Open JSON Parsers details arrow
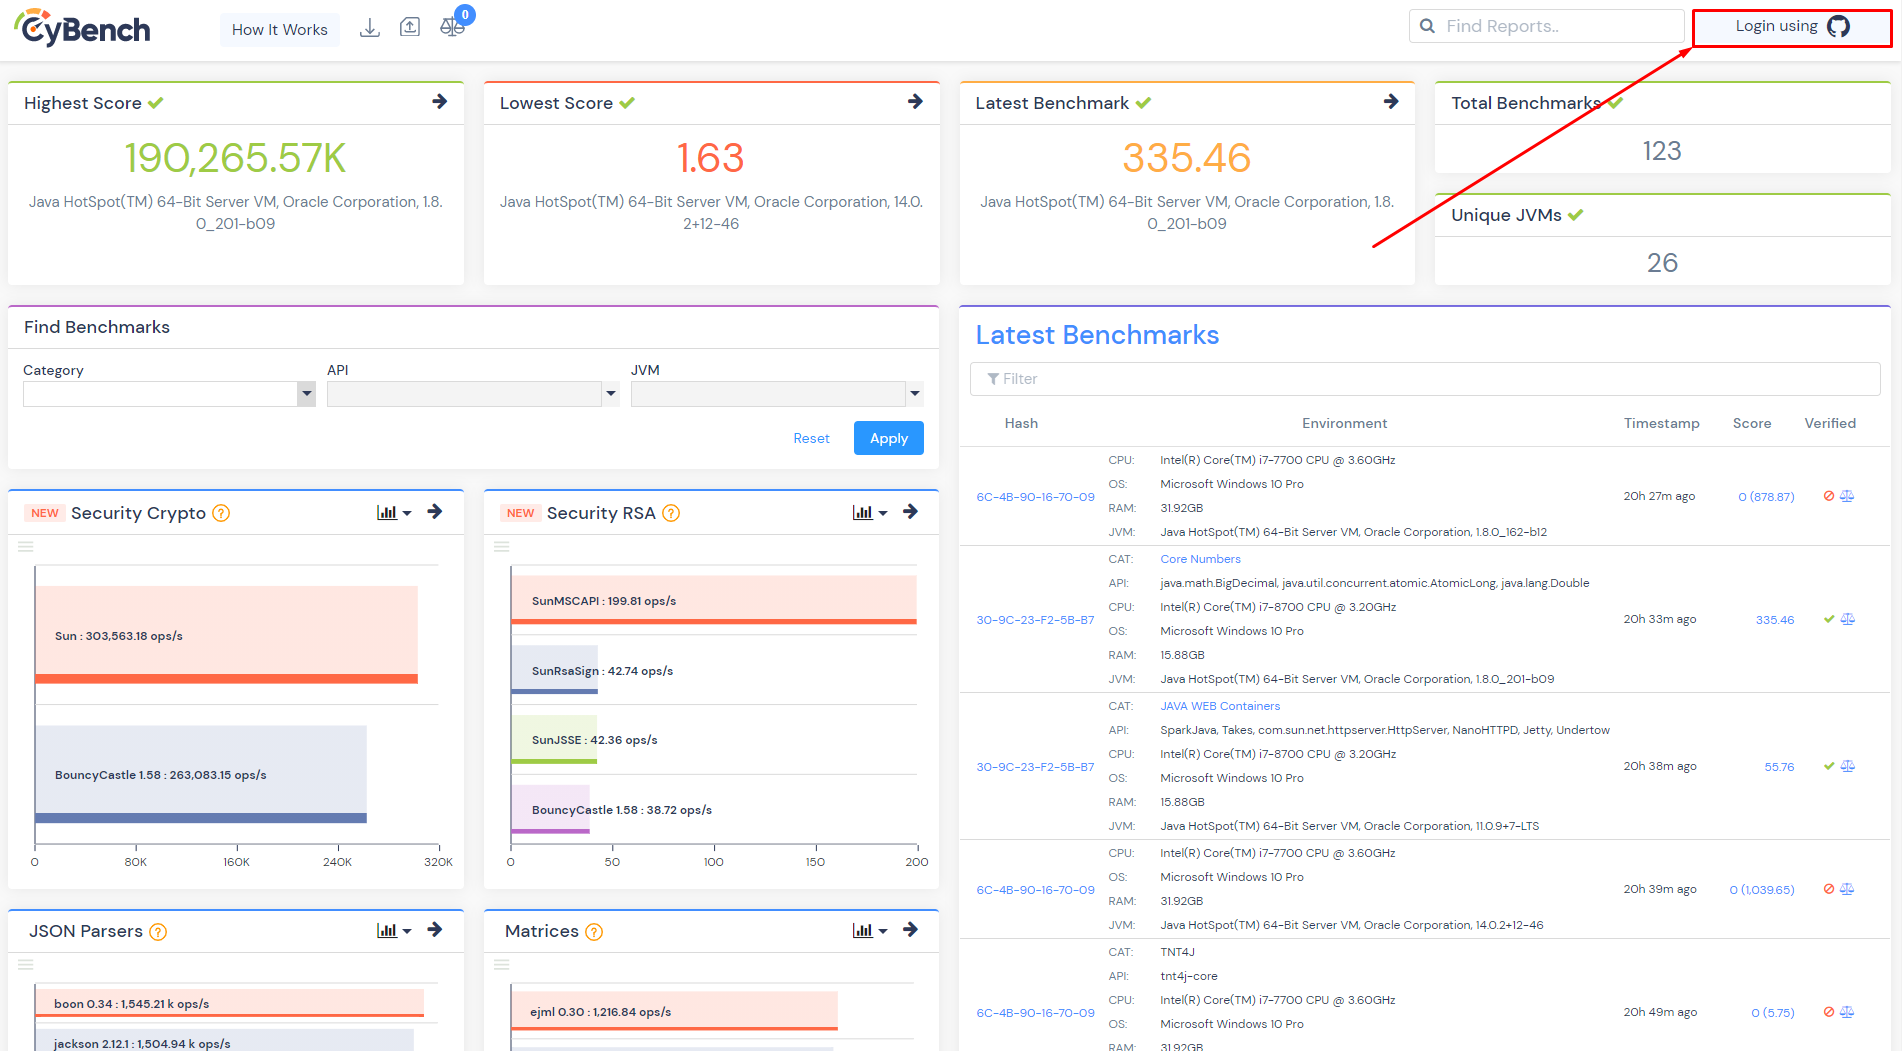 (x=435, y=930)
